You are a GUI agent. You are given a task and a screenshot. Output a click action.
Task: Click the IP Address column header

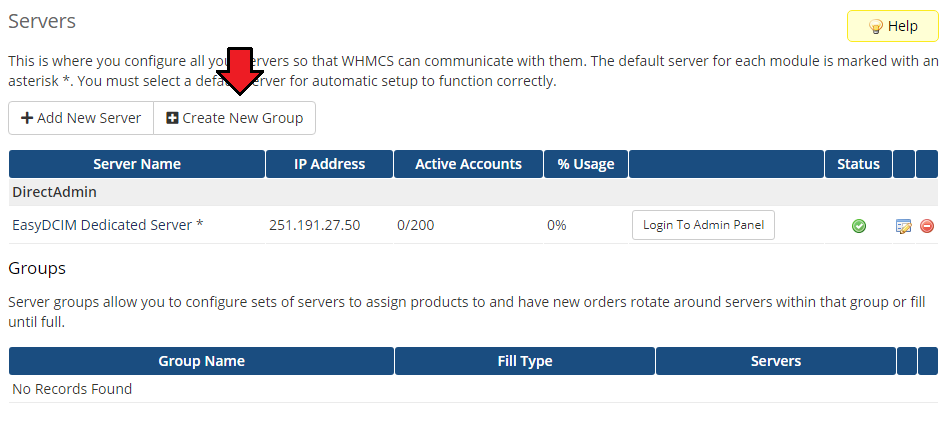click(x=330, y=164)
